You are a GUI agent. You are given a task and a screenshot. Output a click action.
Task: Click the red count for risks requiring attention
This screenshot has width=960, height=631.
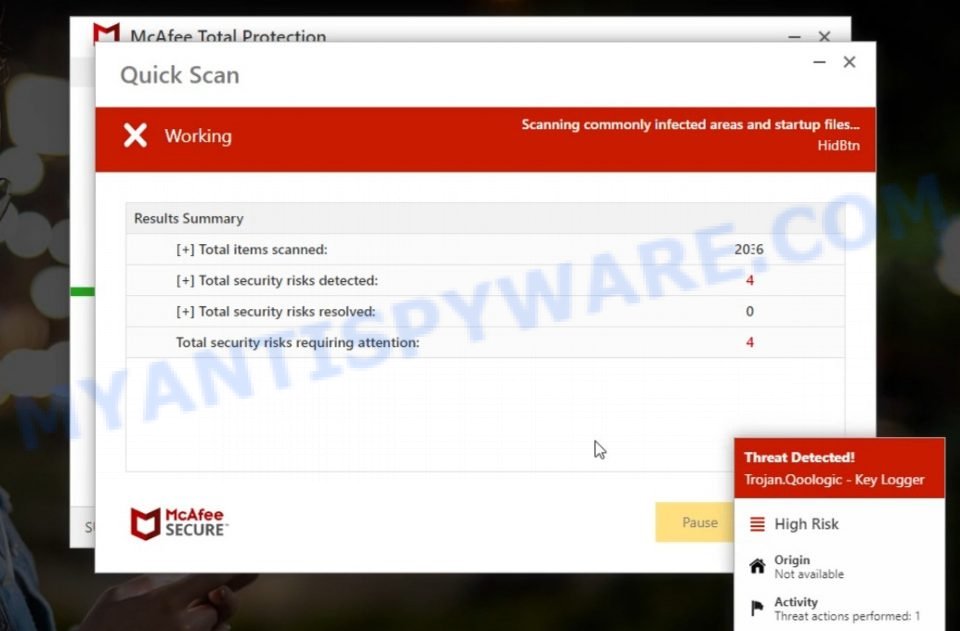pos(750,342)
